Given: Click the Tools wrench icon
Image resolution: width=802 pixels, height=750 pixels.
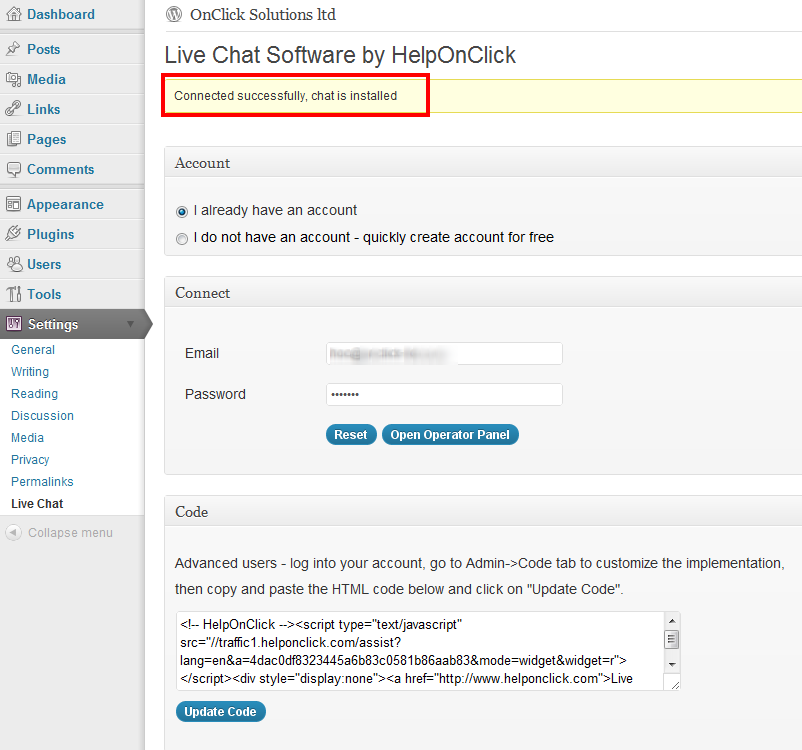Looking at the screenshot, I should point(14,294).
